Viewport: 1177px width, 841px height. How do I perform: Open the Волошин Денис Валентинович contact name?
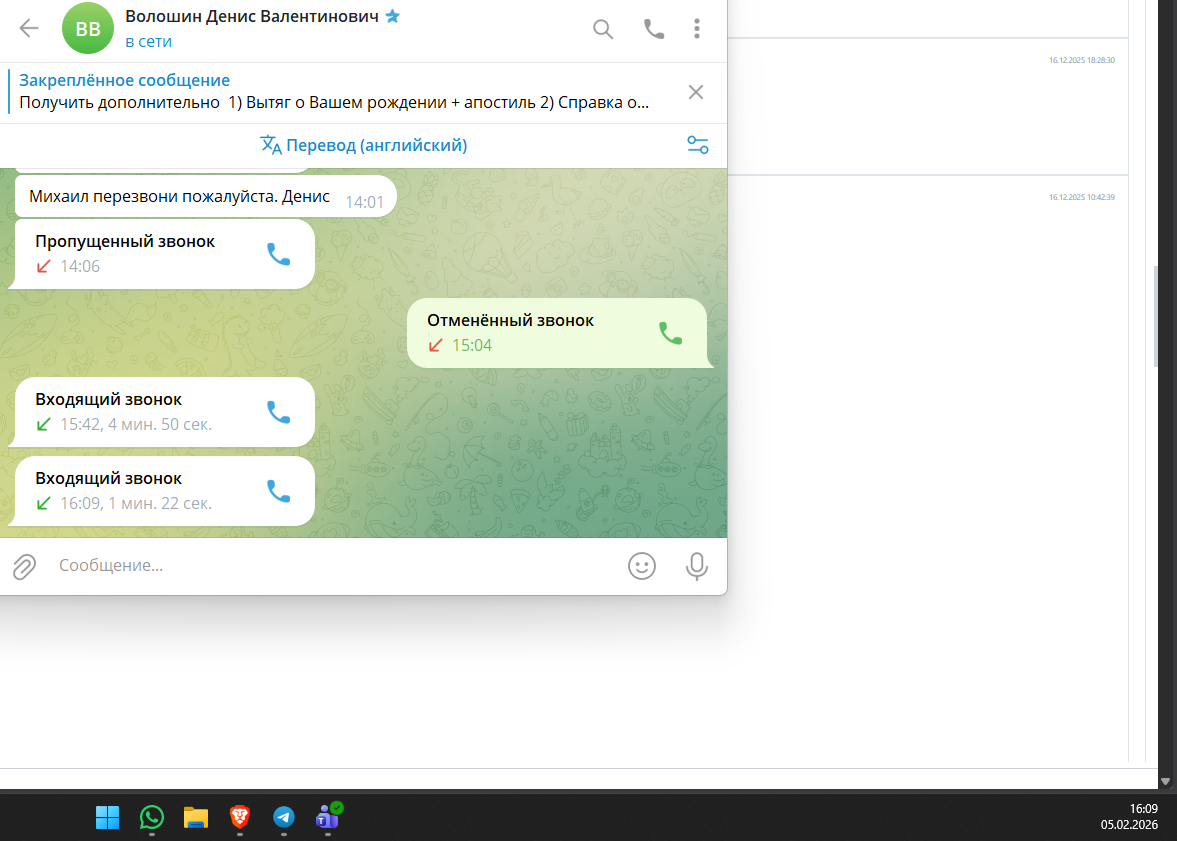point(251,17)
